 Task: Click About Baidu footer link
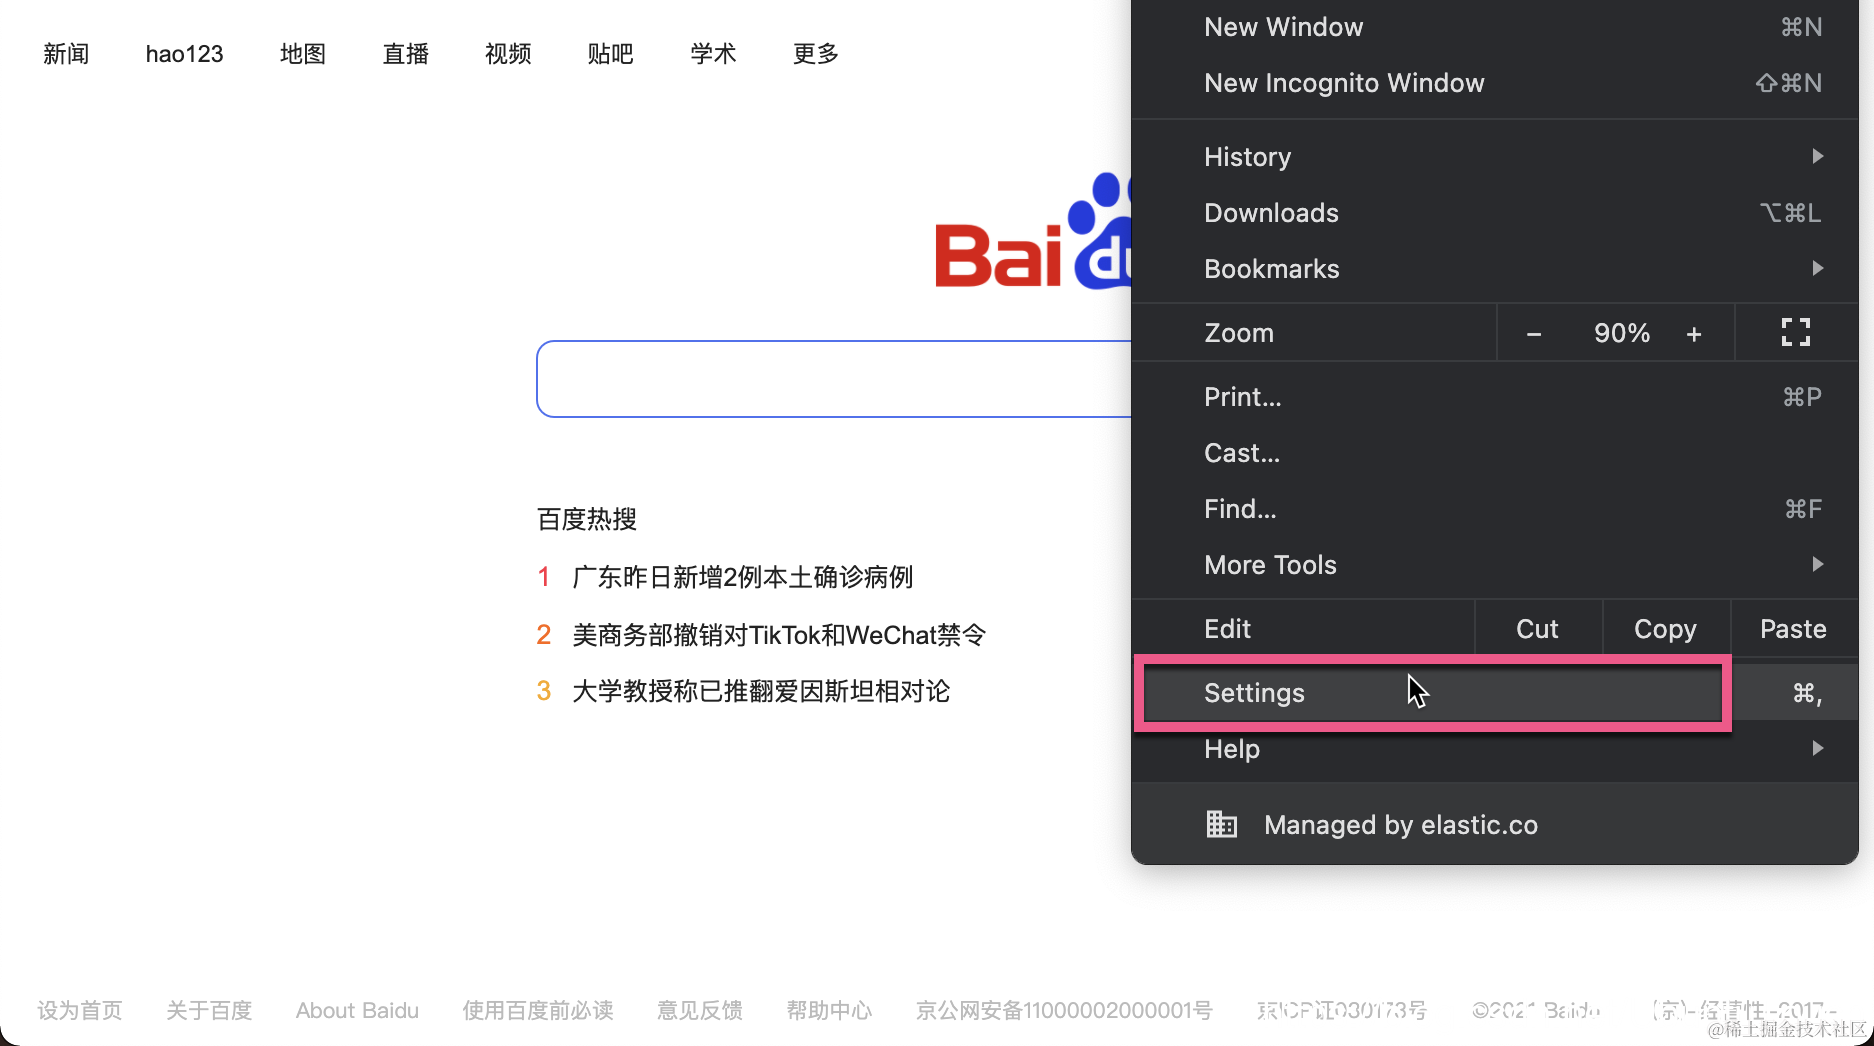357,1011
